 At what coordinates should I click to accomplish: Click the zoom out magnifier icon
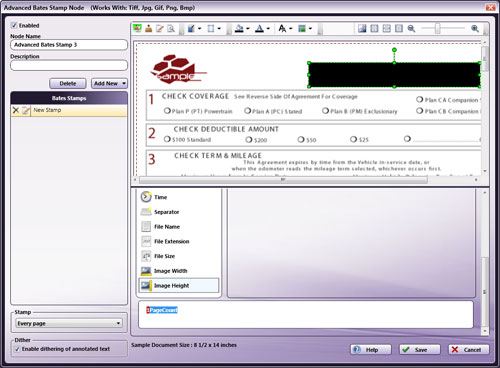(x=411, y=28)
